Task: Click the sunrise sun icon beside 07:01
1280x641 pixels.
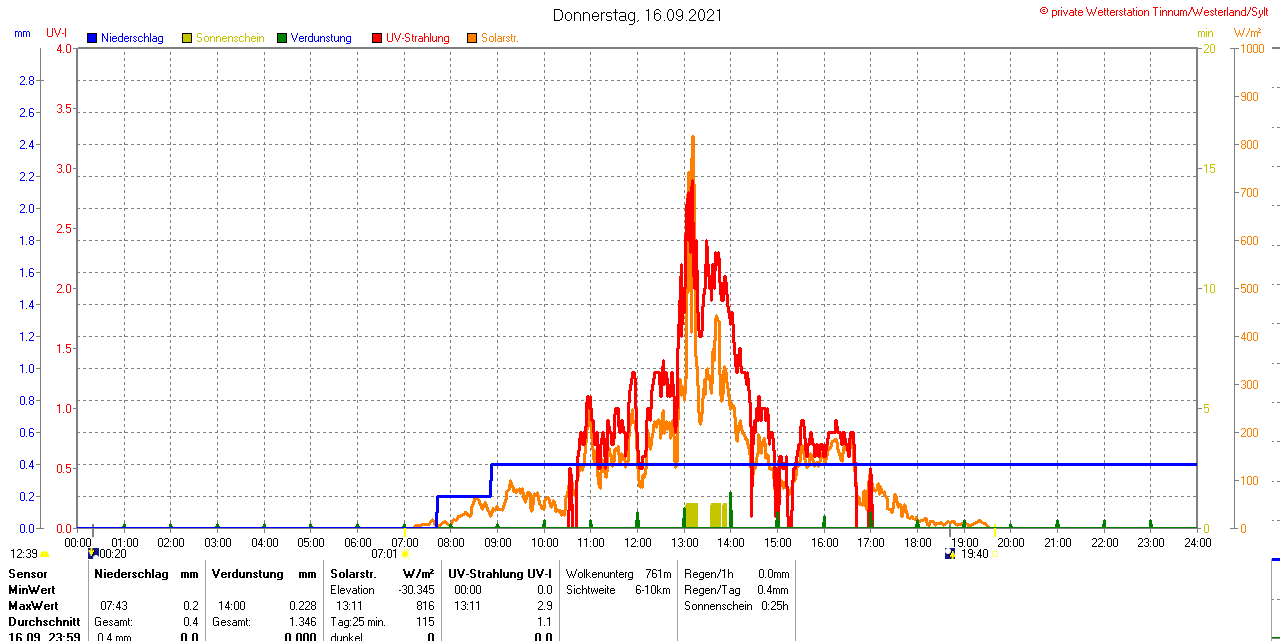Action: tap(405, 553)
